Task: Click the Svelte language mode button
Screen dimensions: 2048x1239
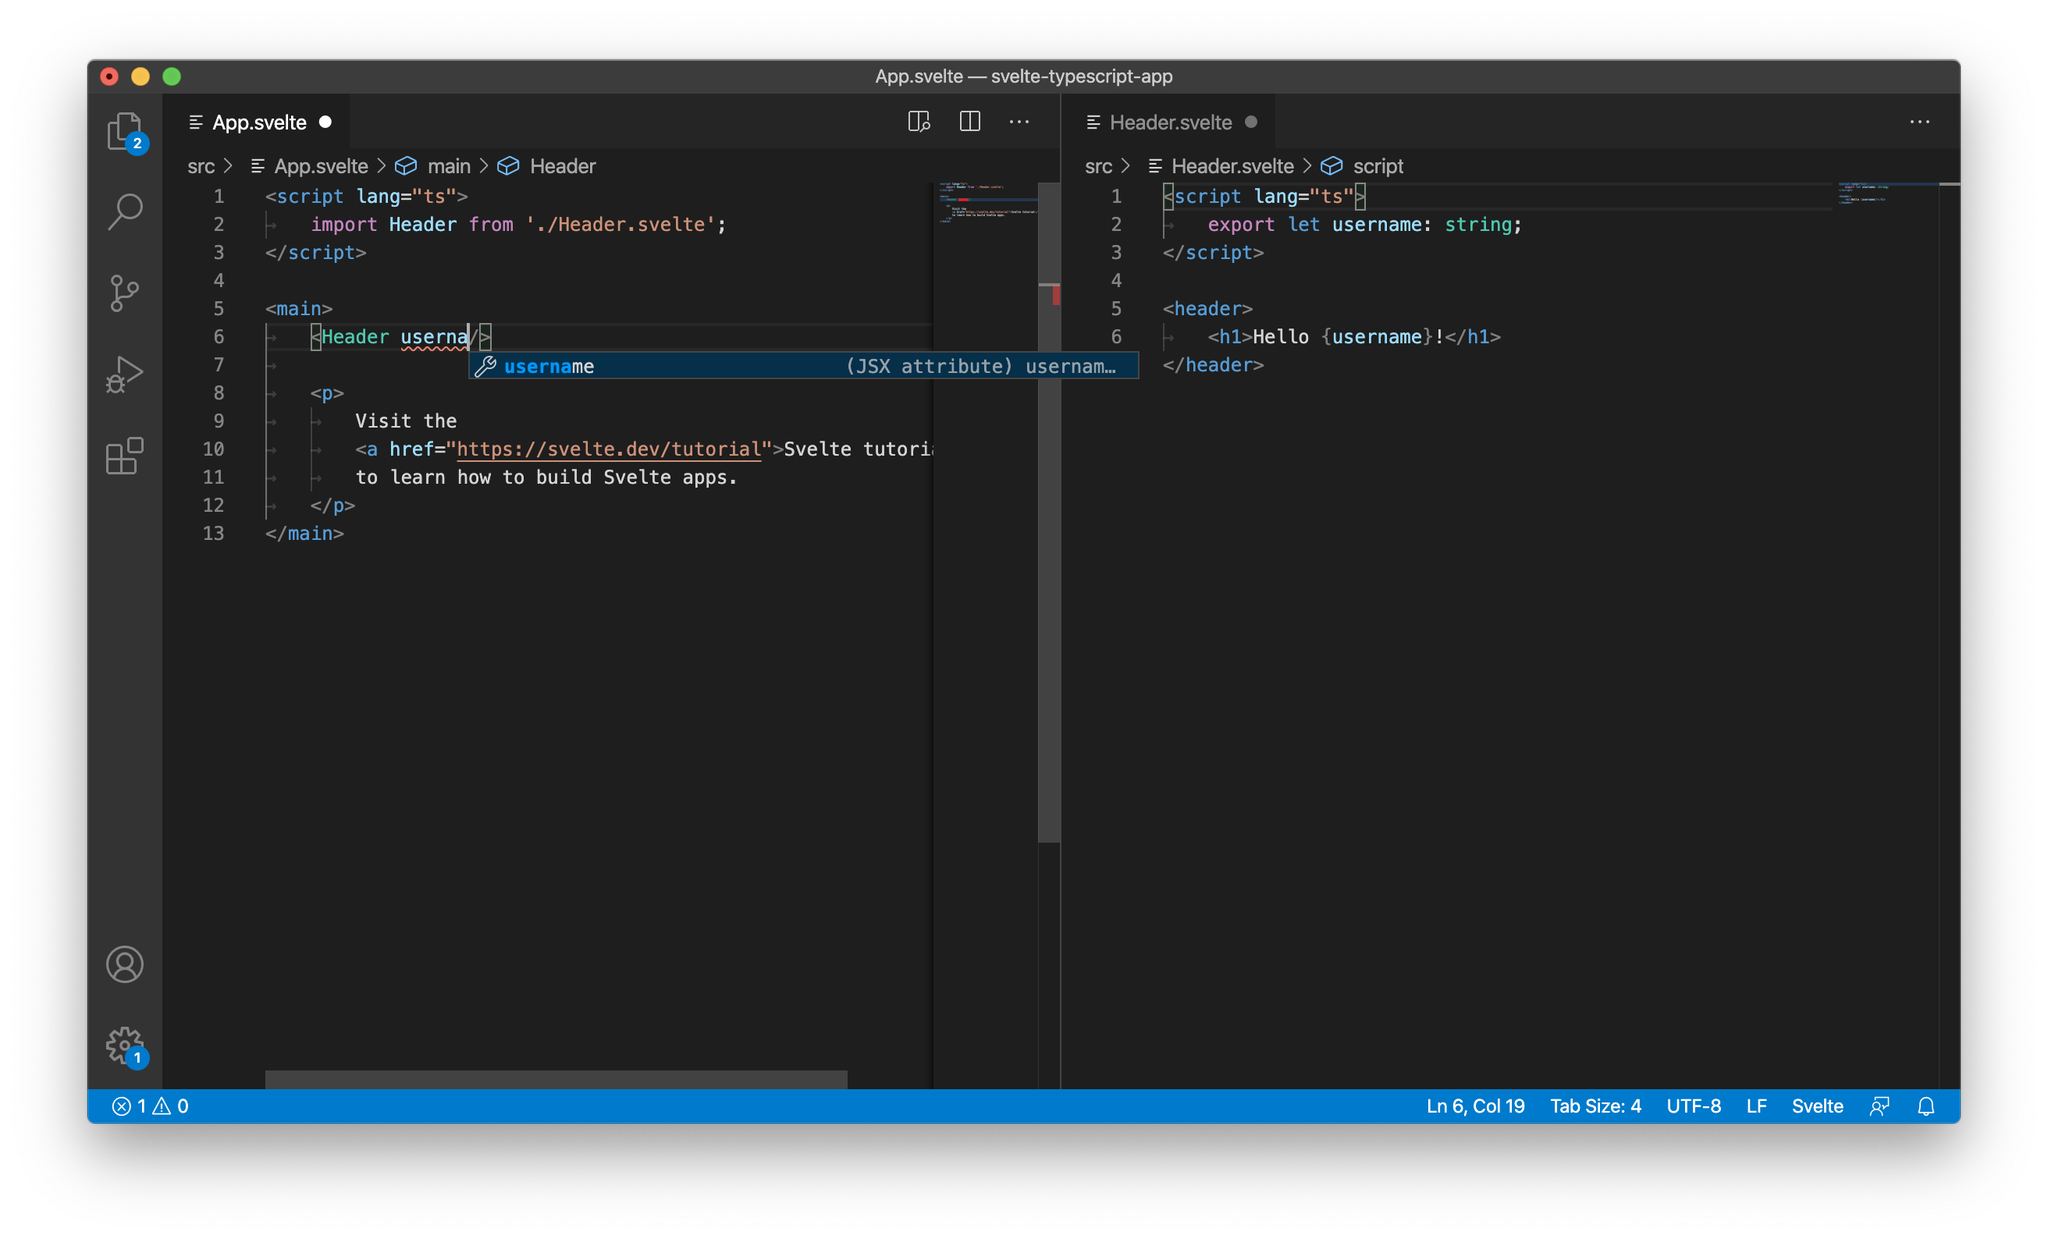Action: coord(1816,1106)
